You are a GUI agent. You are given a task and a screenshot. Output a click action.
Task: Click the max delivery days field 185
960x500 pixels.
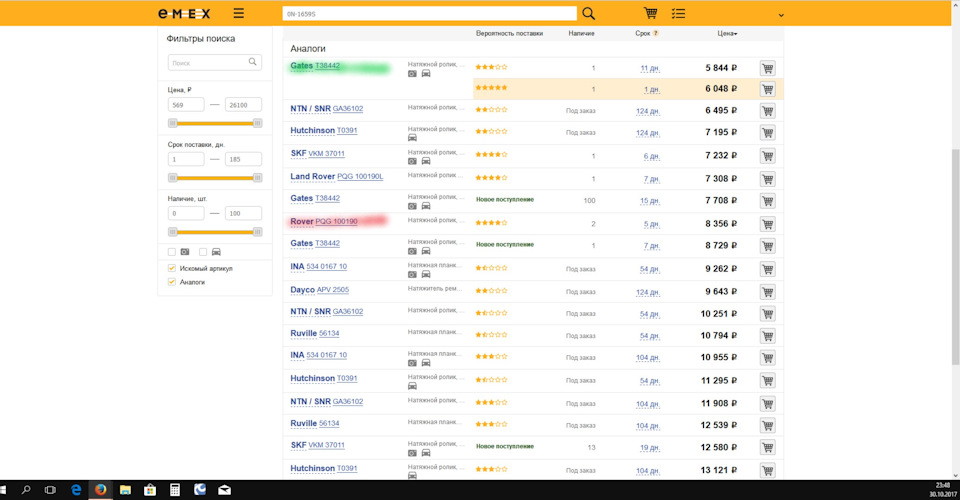pyautogui.click(x=243, y=159)
